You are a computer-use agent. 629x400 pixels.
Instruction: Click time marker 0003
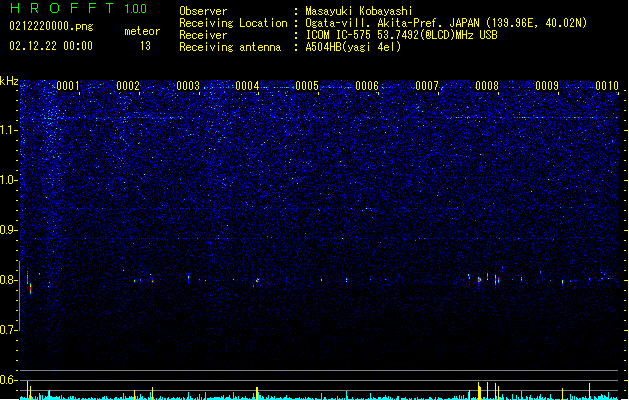(x=188, y=86)
